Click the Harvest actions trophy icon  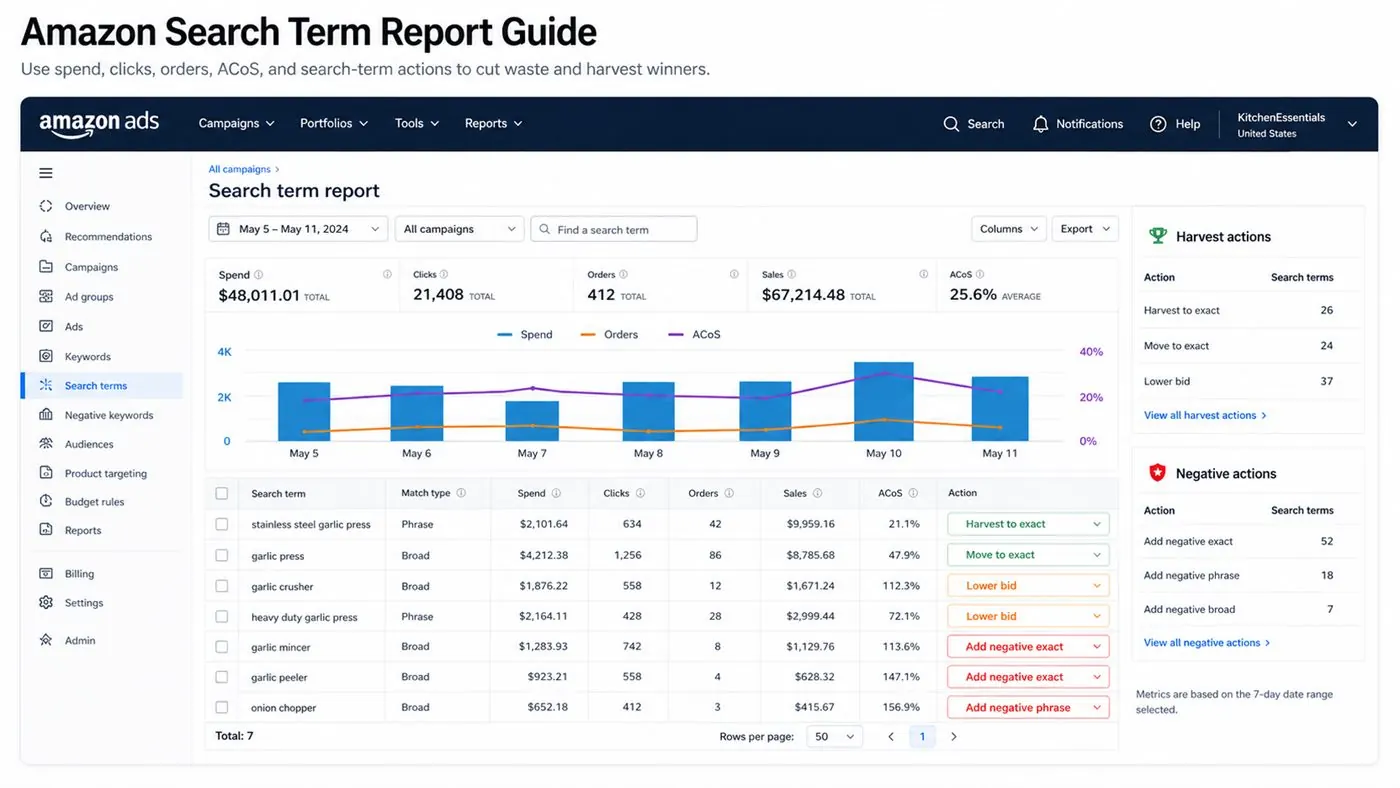(1158, 236)
